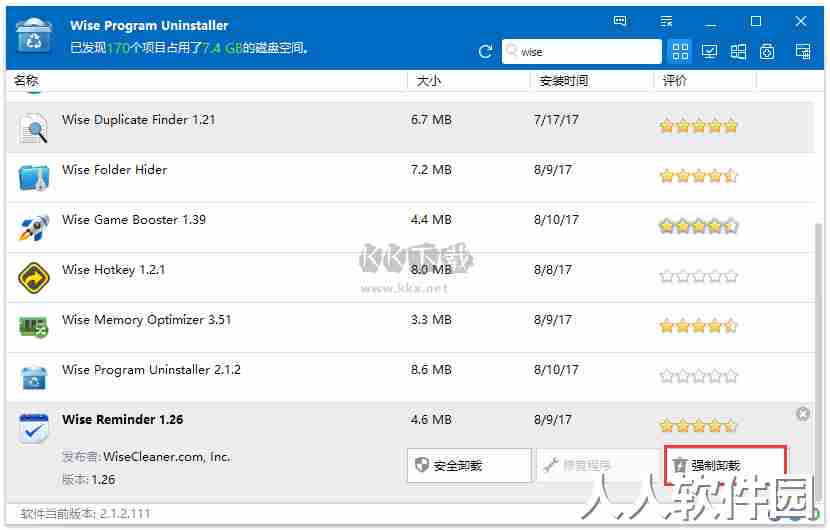
Task: Click the 3.3 MB size value
Action: [x=431, y=320]
